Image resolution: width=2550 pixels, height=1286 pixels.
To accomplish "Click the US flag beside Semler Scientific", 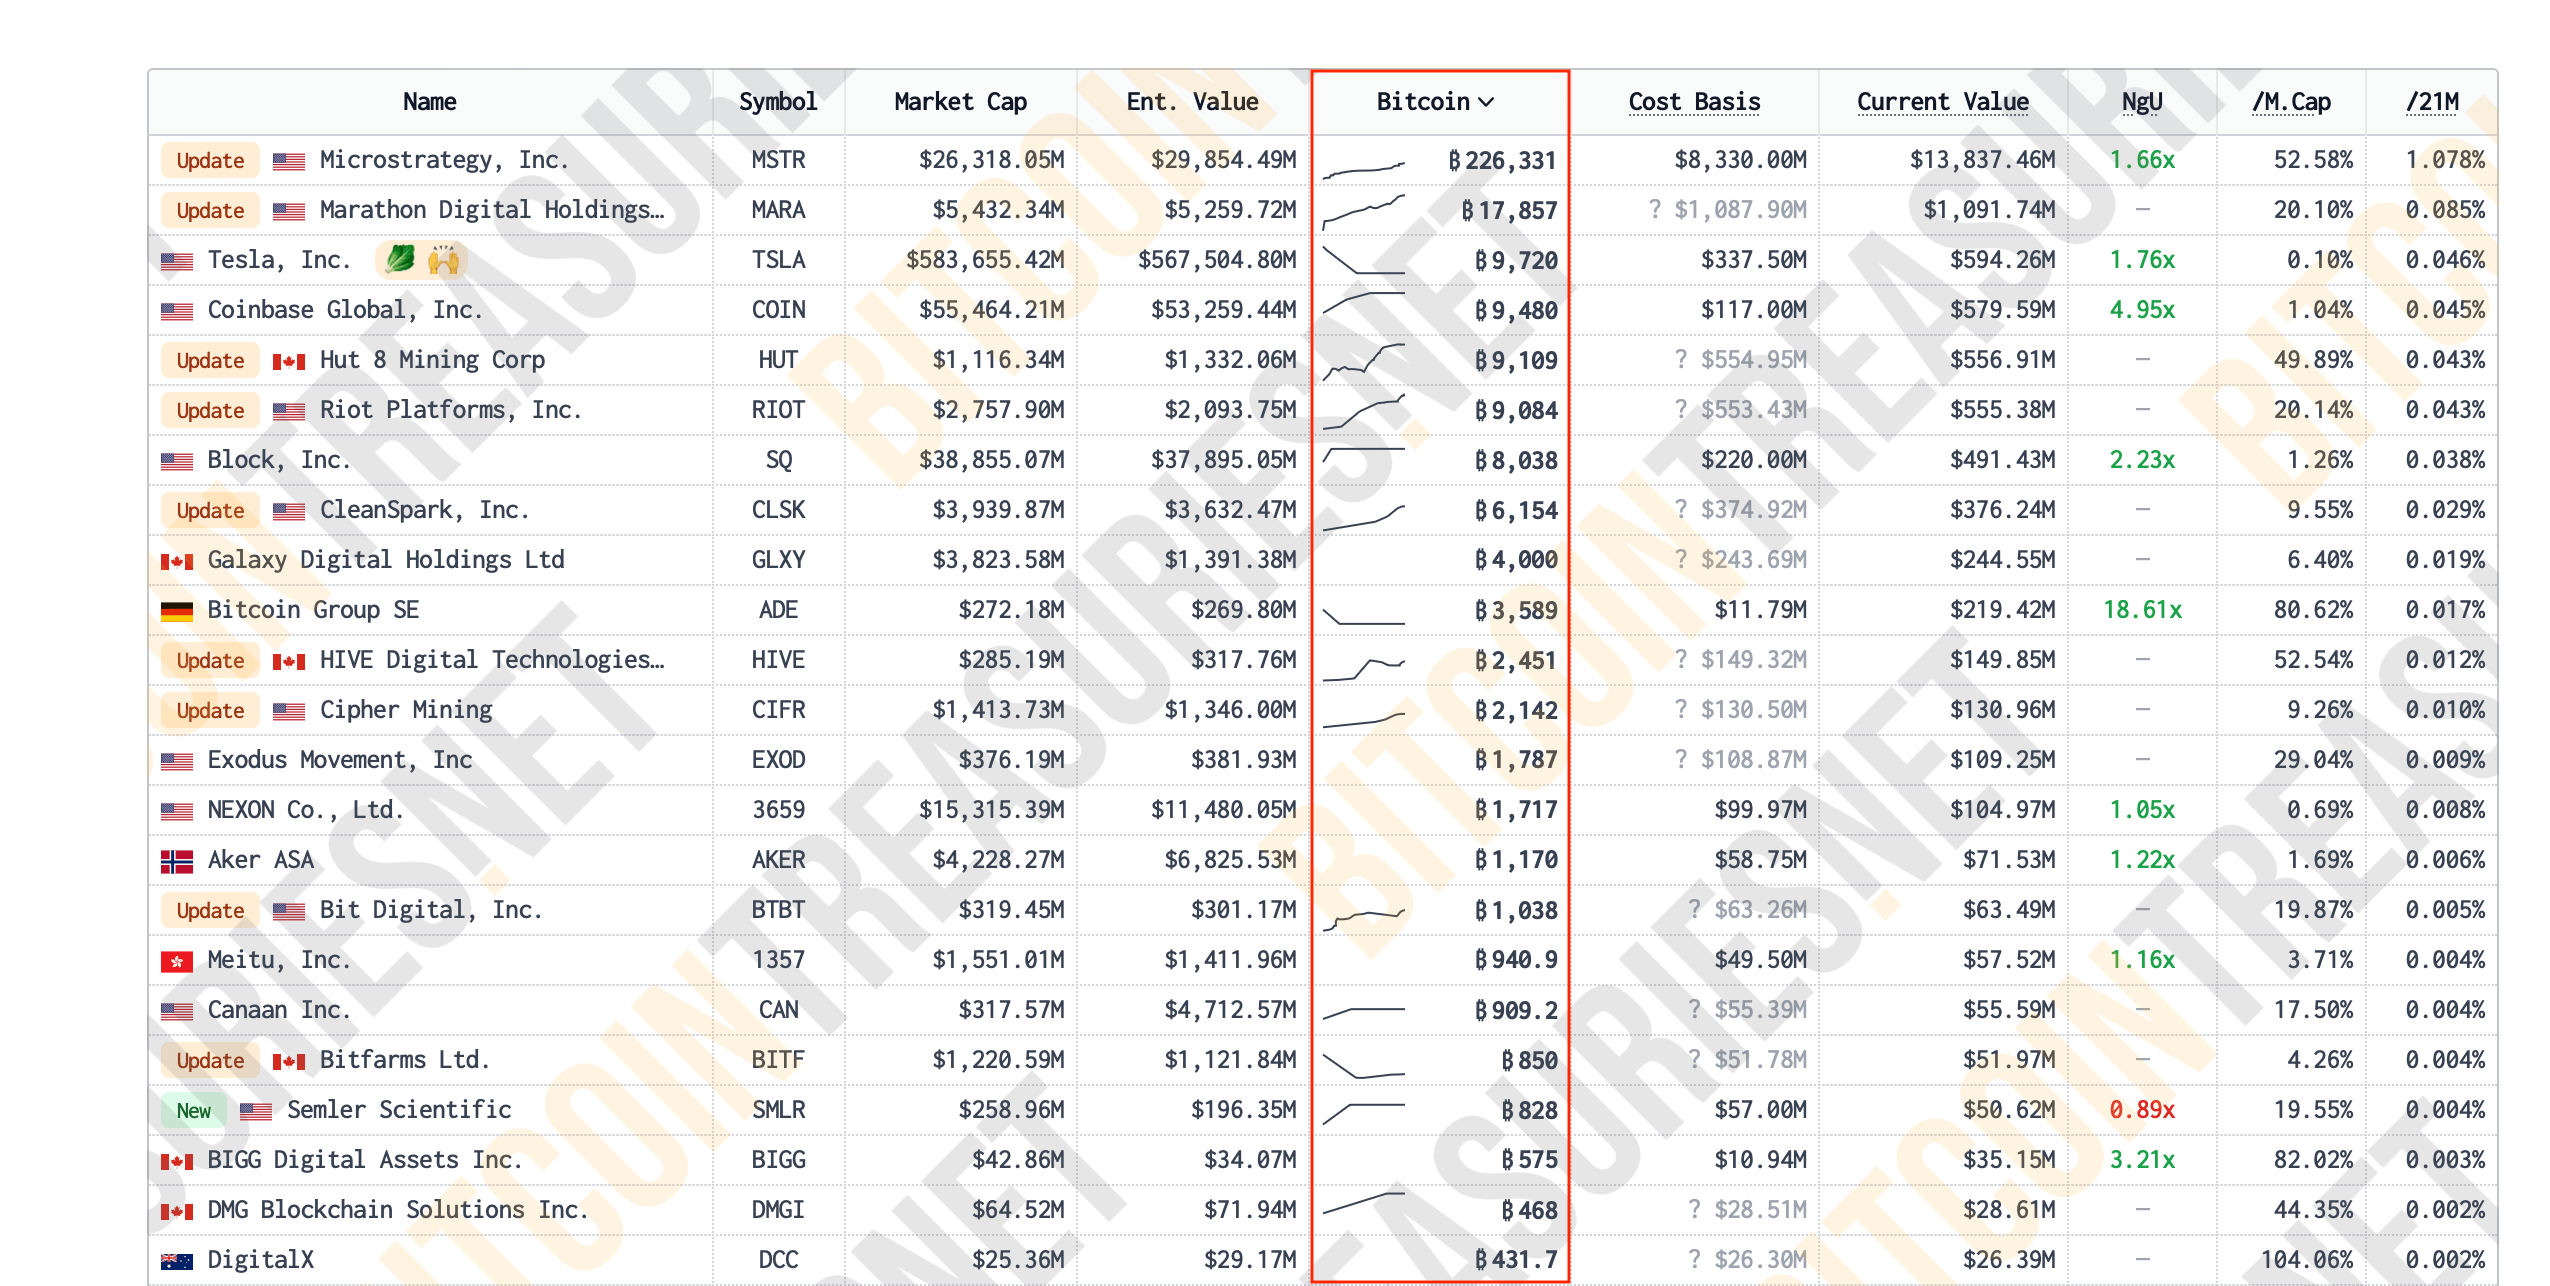I will (256, 1111).
